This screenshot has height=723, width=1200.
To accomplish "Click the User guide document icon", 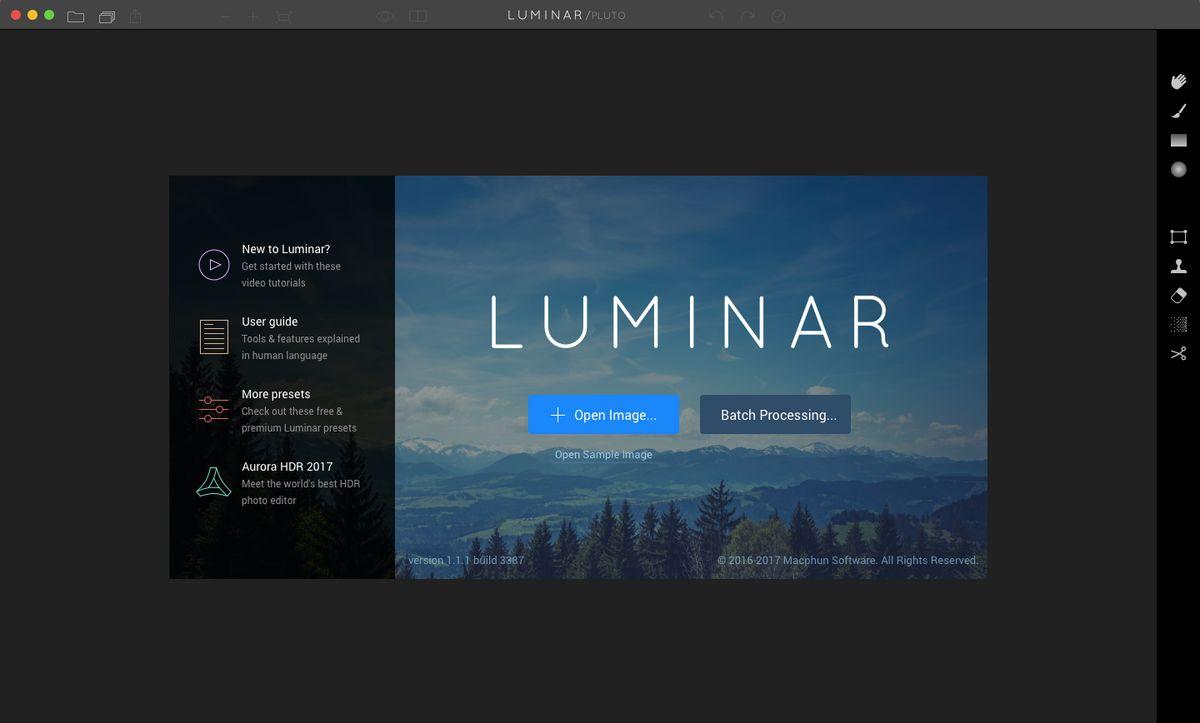I will (x=214, y=337).
